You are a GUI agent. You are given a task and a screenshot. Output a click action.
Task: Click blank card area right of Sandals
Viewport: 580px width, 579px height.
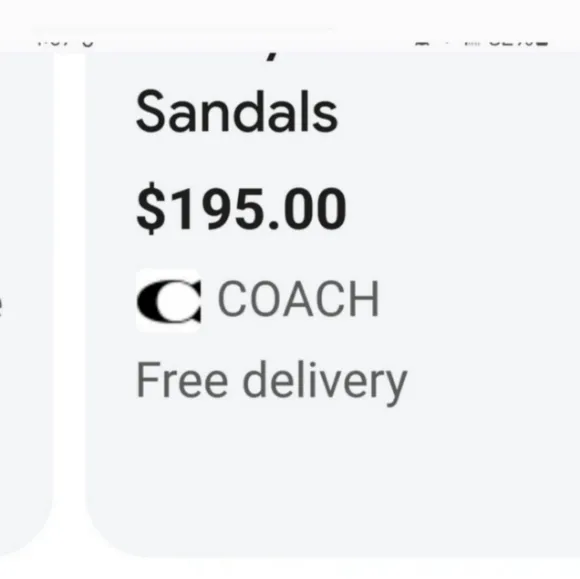point(459,111)
